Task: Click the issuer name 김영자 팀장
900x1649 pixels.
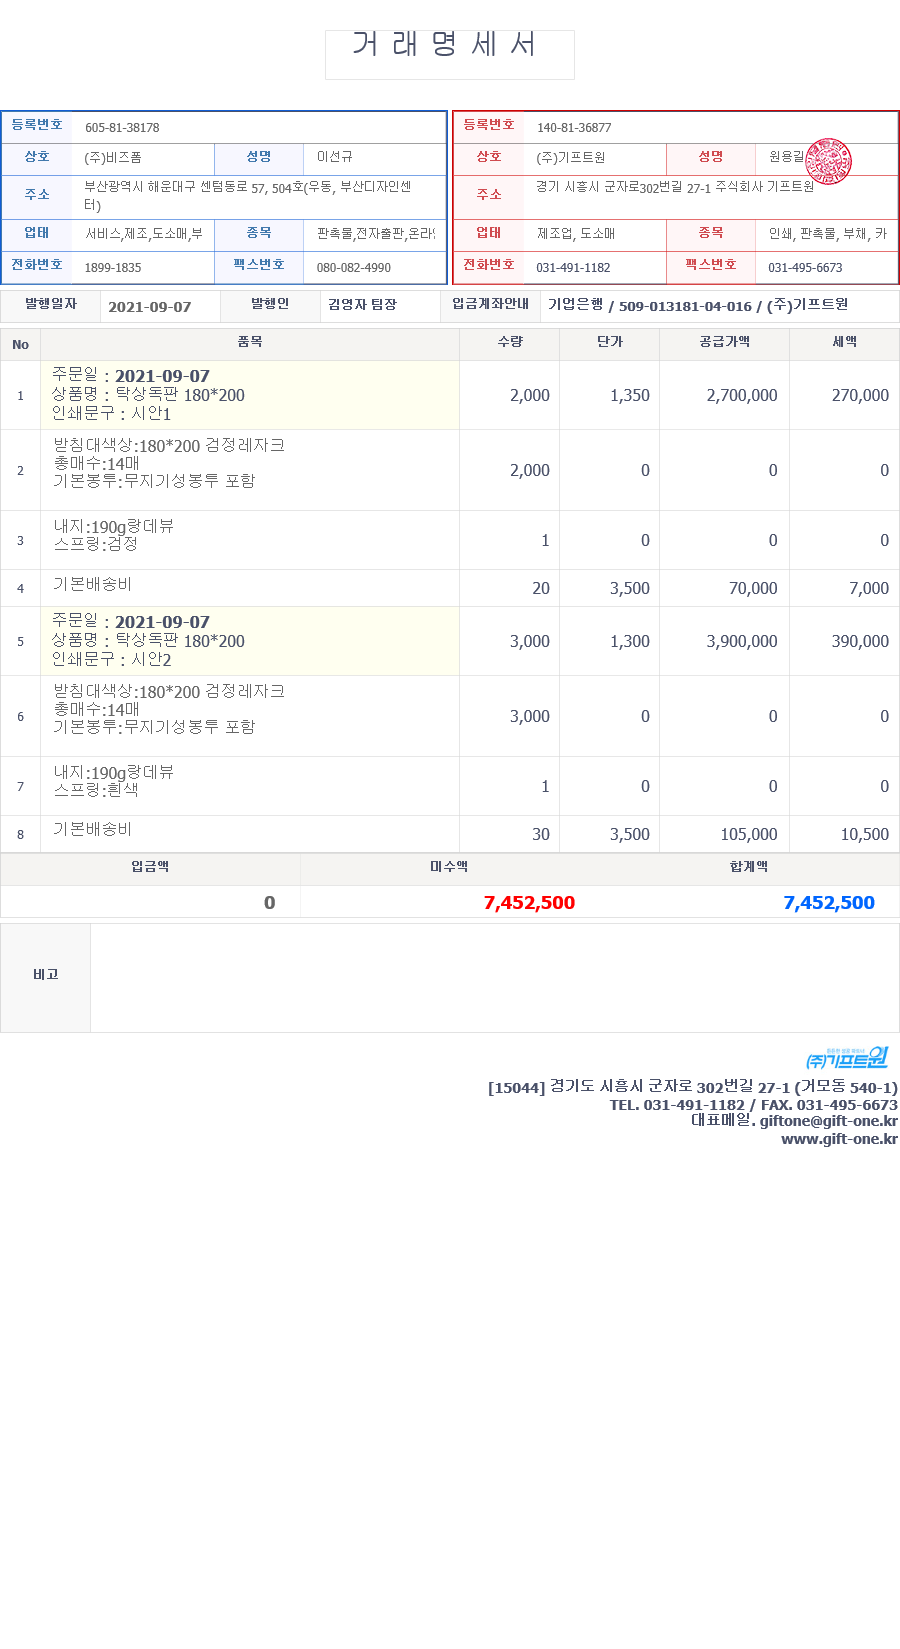Action: 362,305
